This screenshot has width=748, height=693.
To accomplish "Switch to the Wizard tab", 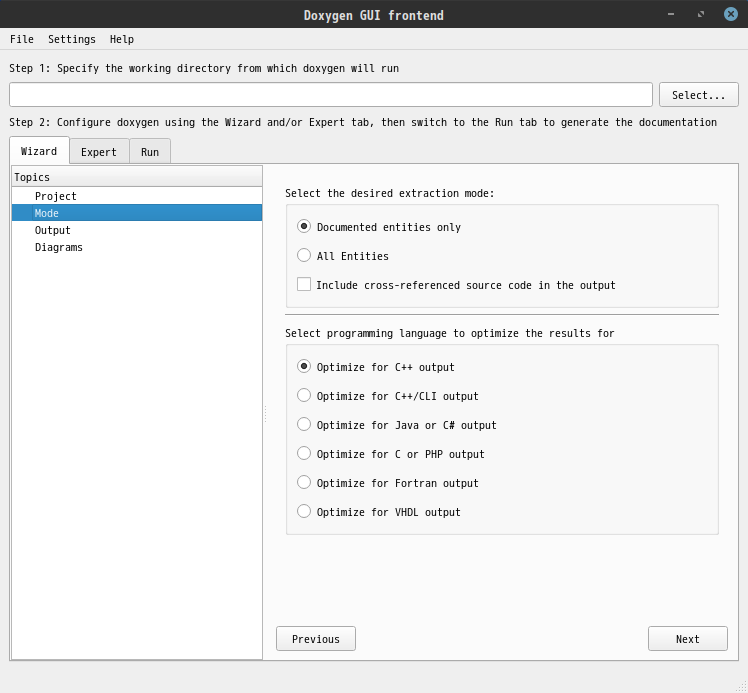I will pos(39,151).
